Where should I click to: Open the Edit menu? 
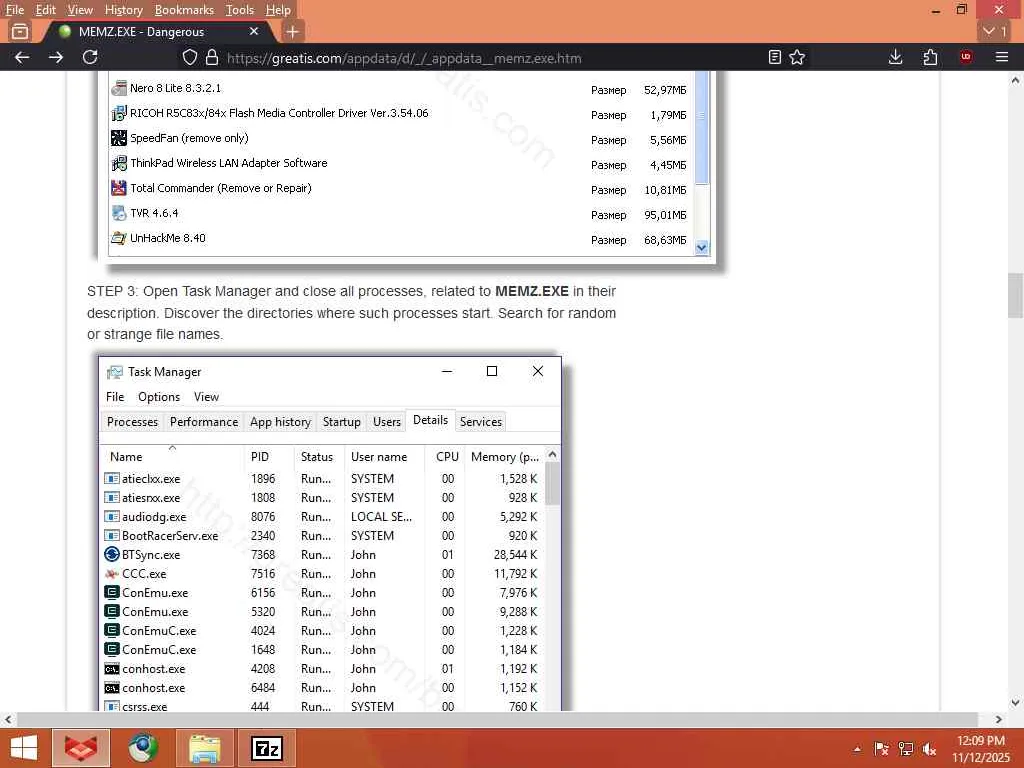[x=46, y=10]
